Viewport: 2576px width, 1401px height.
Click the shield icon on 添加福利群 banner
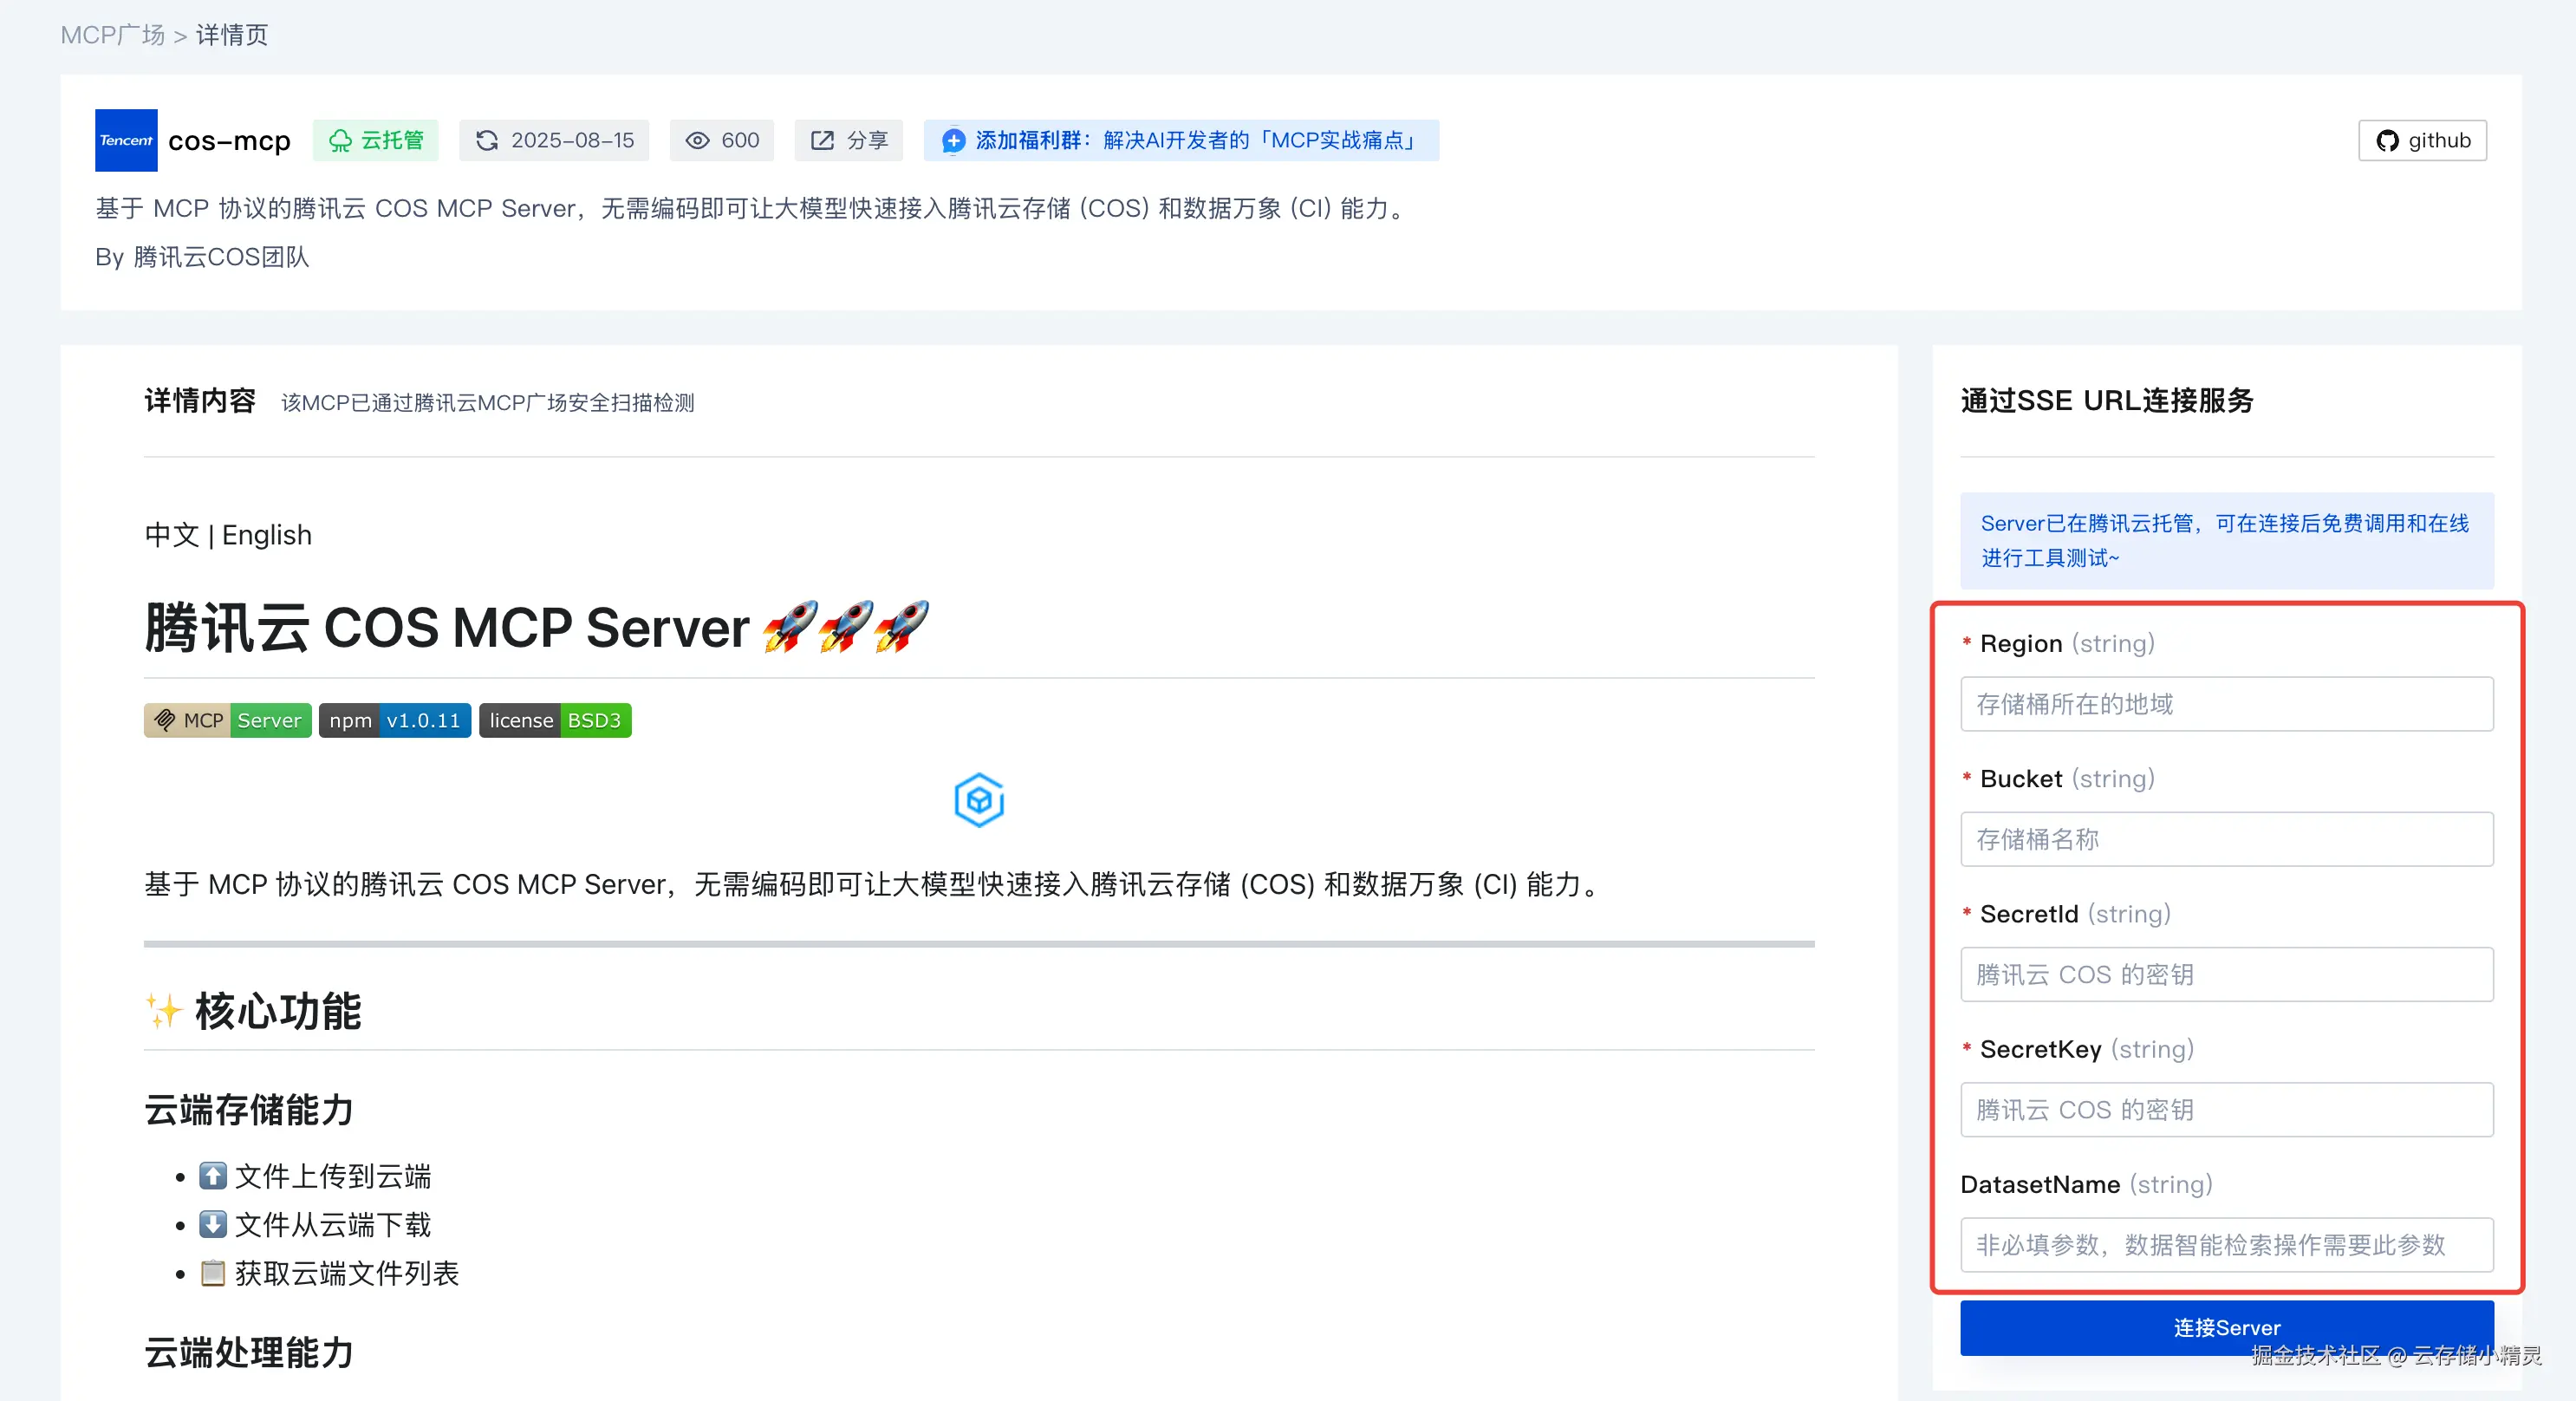(953, 141)
